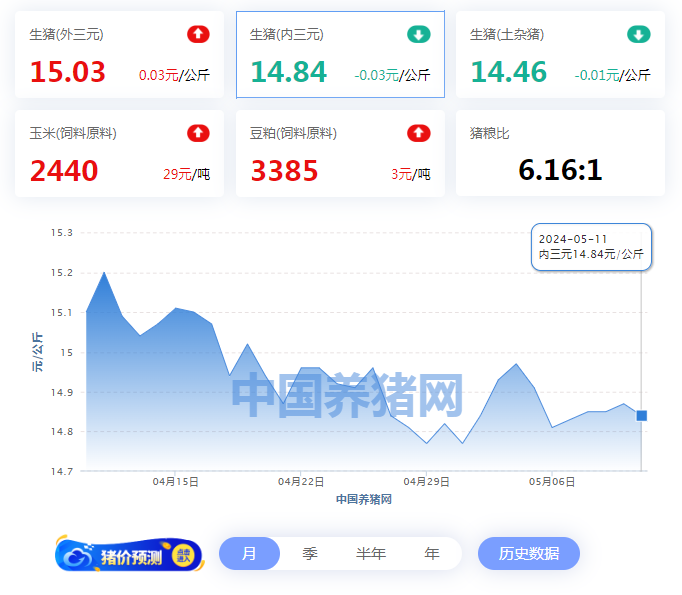Click the 中国养猪网 label under x-axis
This screenshot has width=682, height=595.
tap(364, 499)
